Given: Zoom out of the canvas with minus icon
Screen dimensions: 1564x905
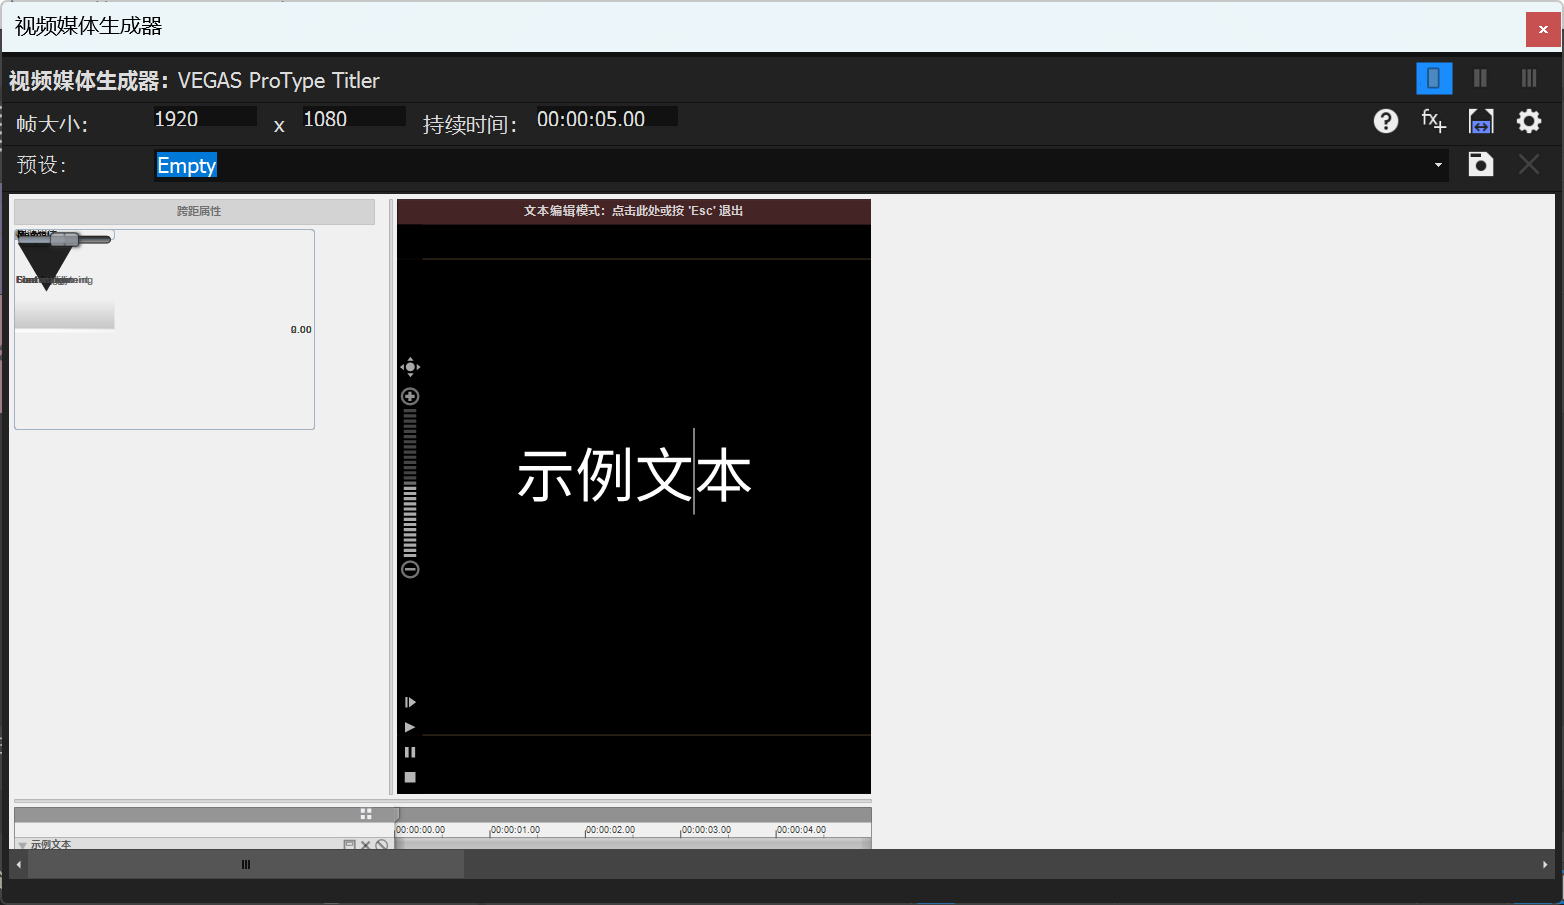Looking at the screenshot, I should (x=410, y=568).
